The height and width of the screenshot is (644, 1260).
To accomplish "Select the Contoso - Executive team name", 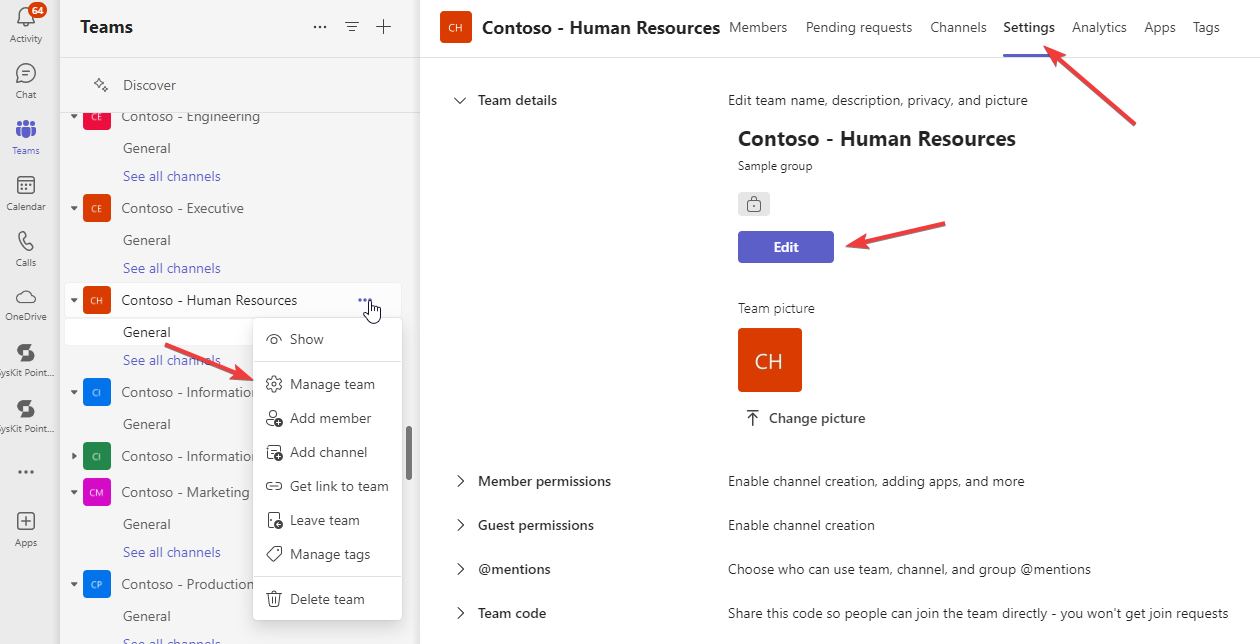I will click(x=183, y=208).
